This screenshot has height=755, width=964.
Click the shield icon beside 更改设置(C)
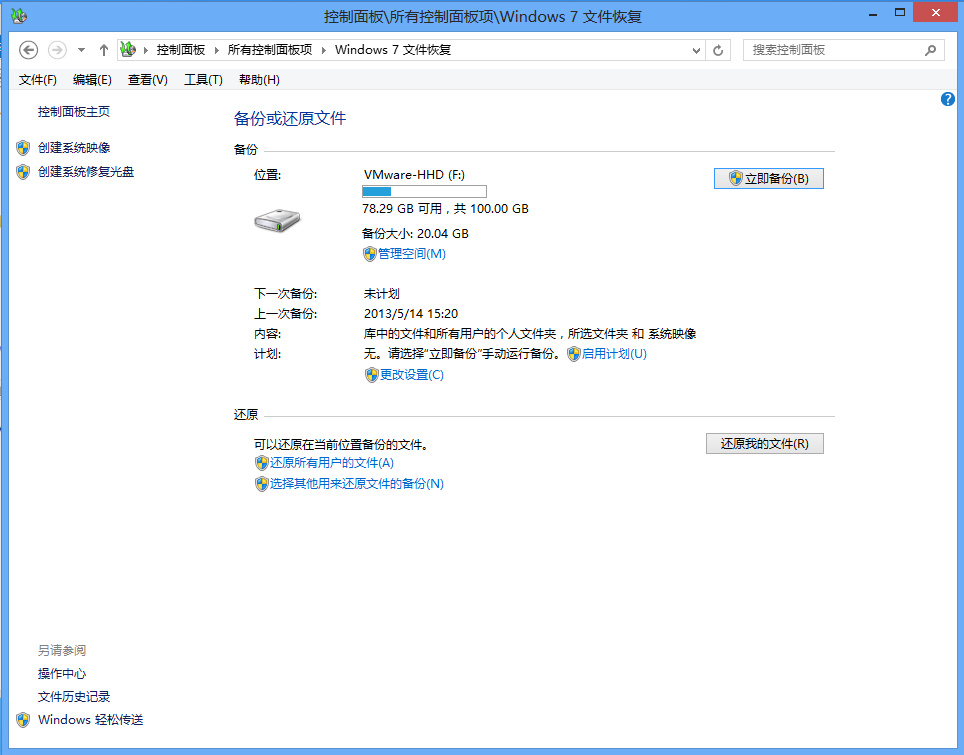(x=371, y=375)
